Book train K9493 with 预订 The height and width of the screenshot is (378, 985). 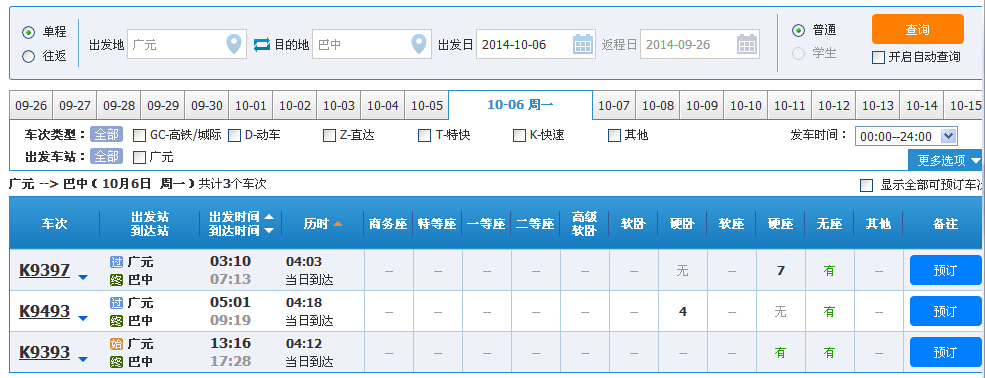[x=945, y=311]
